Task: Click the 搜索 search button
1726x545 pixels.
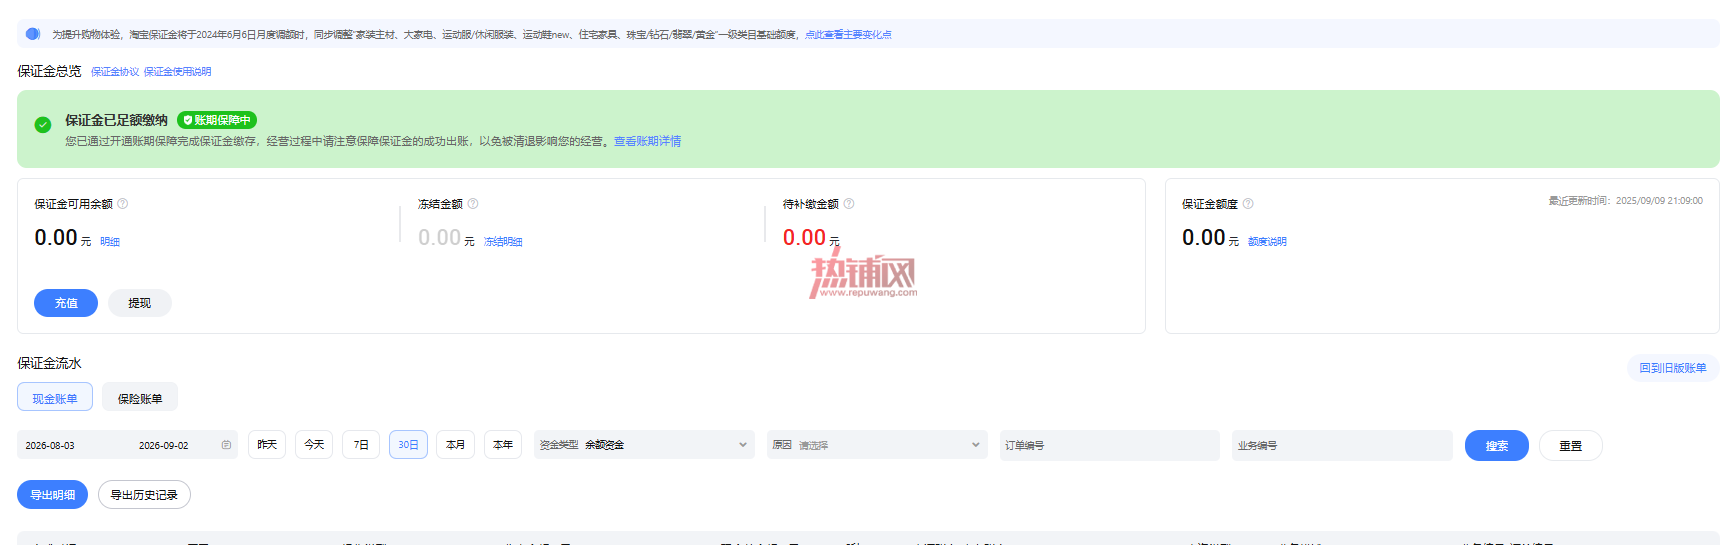Action: click(x=1497, y=446)
